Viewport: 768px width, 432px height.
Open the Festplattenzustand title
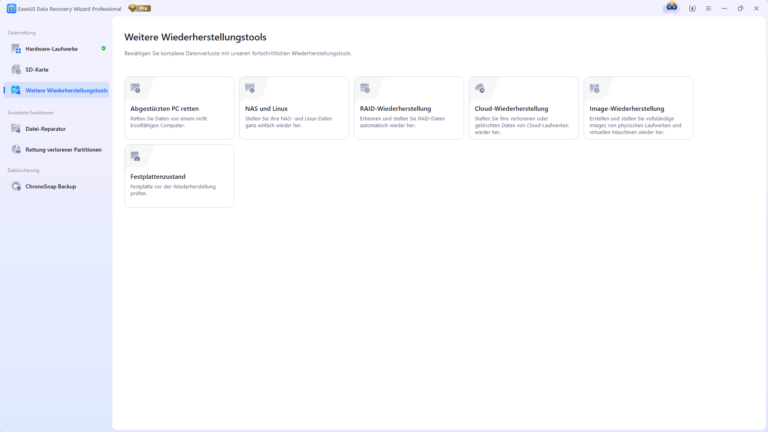click(158, 176)
